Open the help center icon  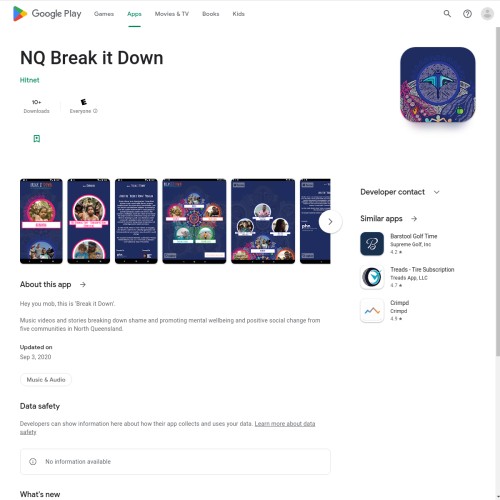467,14
